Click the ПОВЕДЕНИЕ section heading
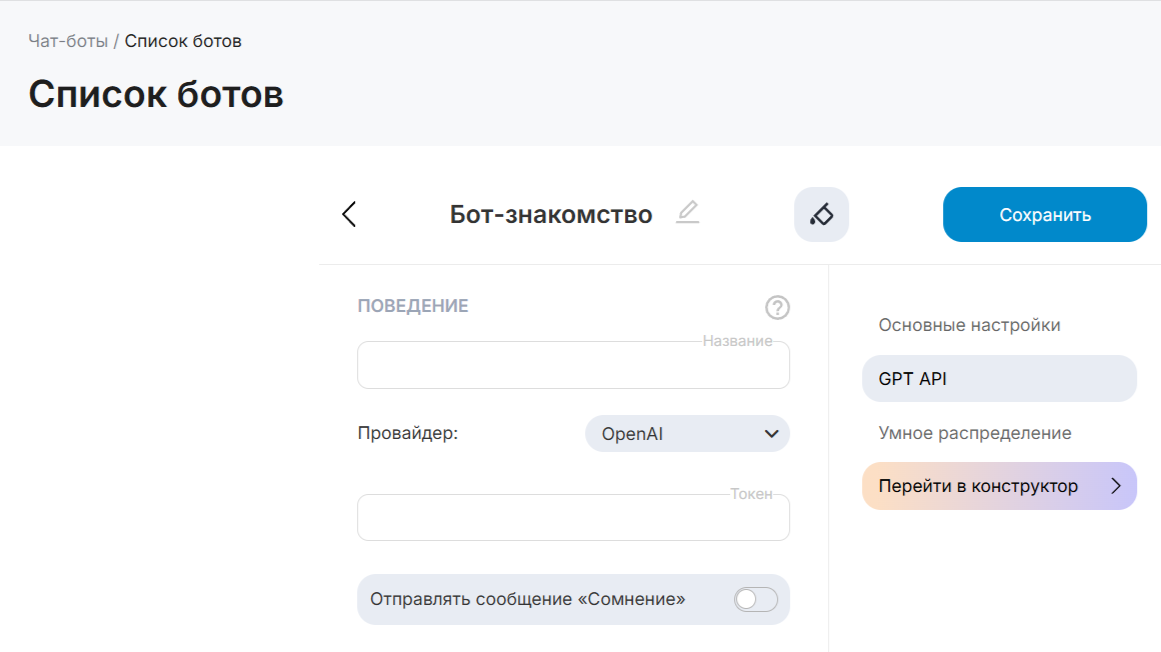This screenshot has height=652, width=1161. point(413,306)
